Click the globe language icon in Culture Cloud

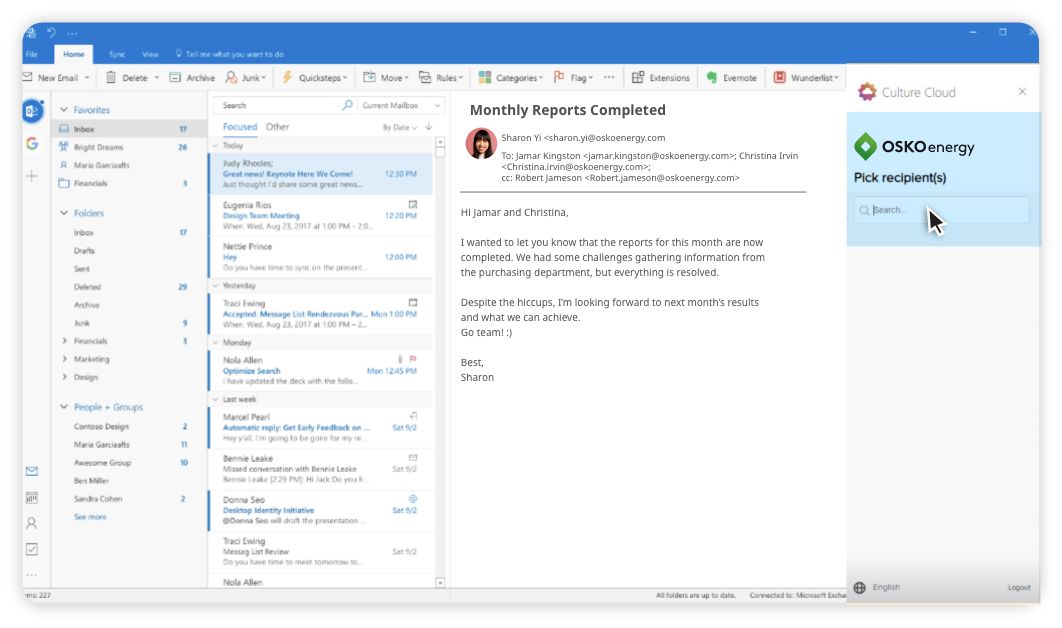pyautogui.click(x=859, y=587)
